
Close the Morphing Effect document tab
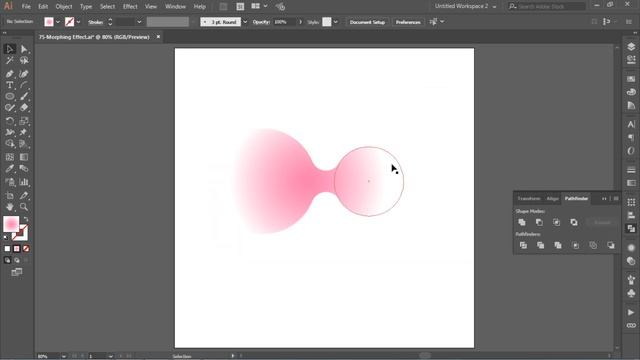(x=158, y=37)
